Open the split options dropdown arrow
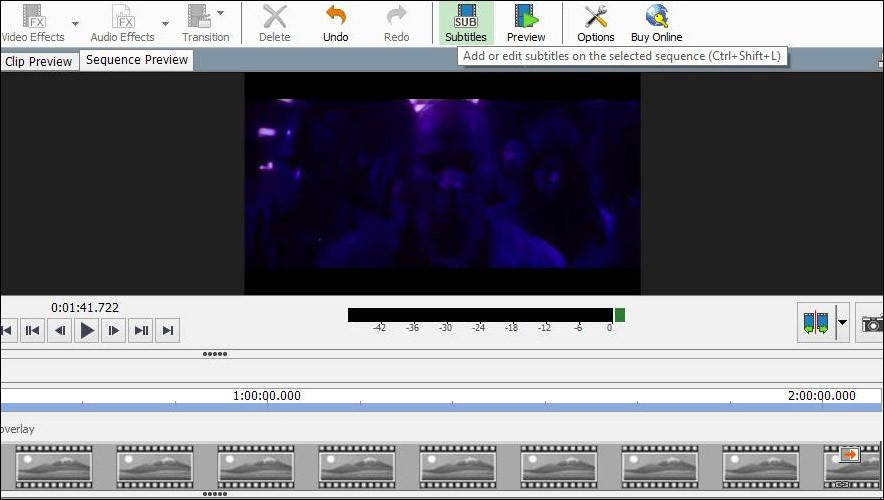This screenshot has height=500, width=884. coord(842,323)
